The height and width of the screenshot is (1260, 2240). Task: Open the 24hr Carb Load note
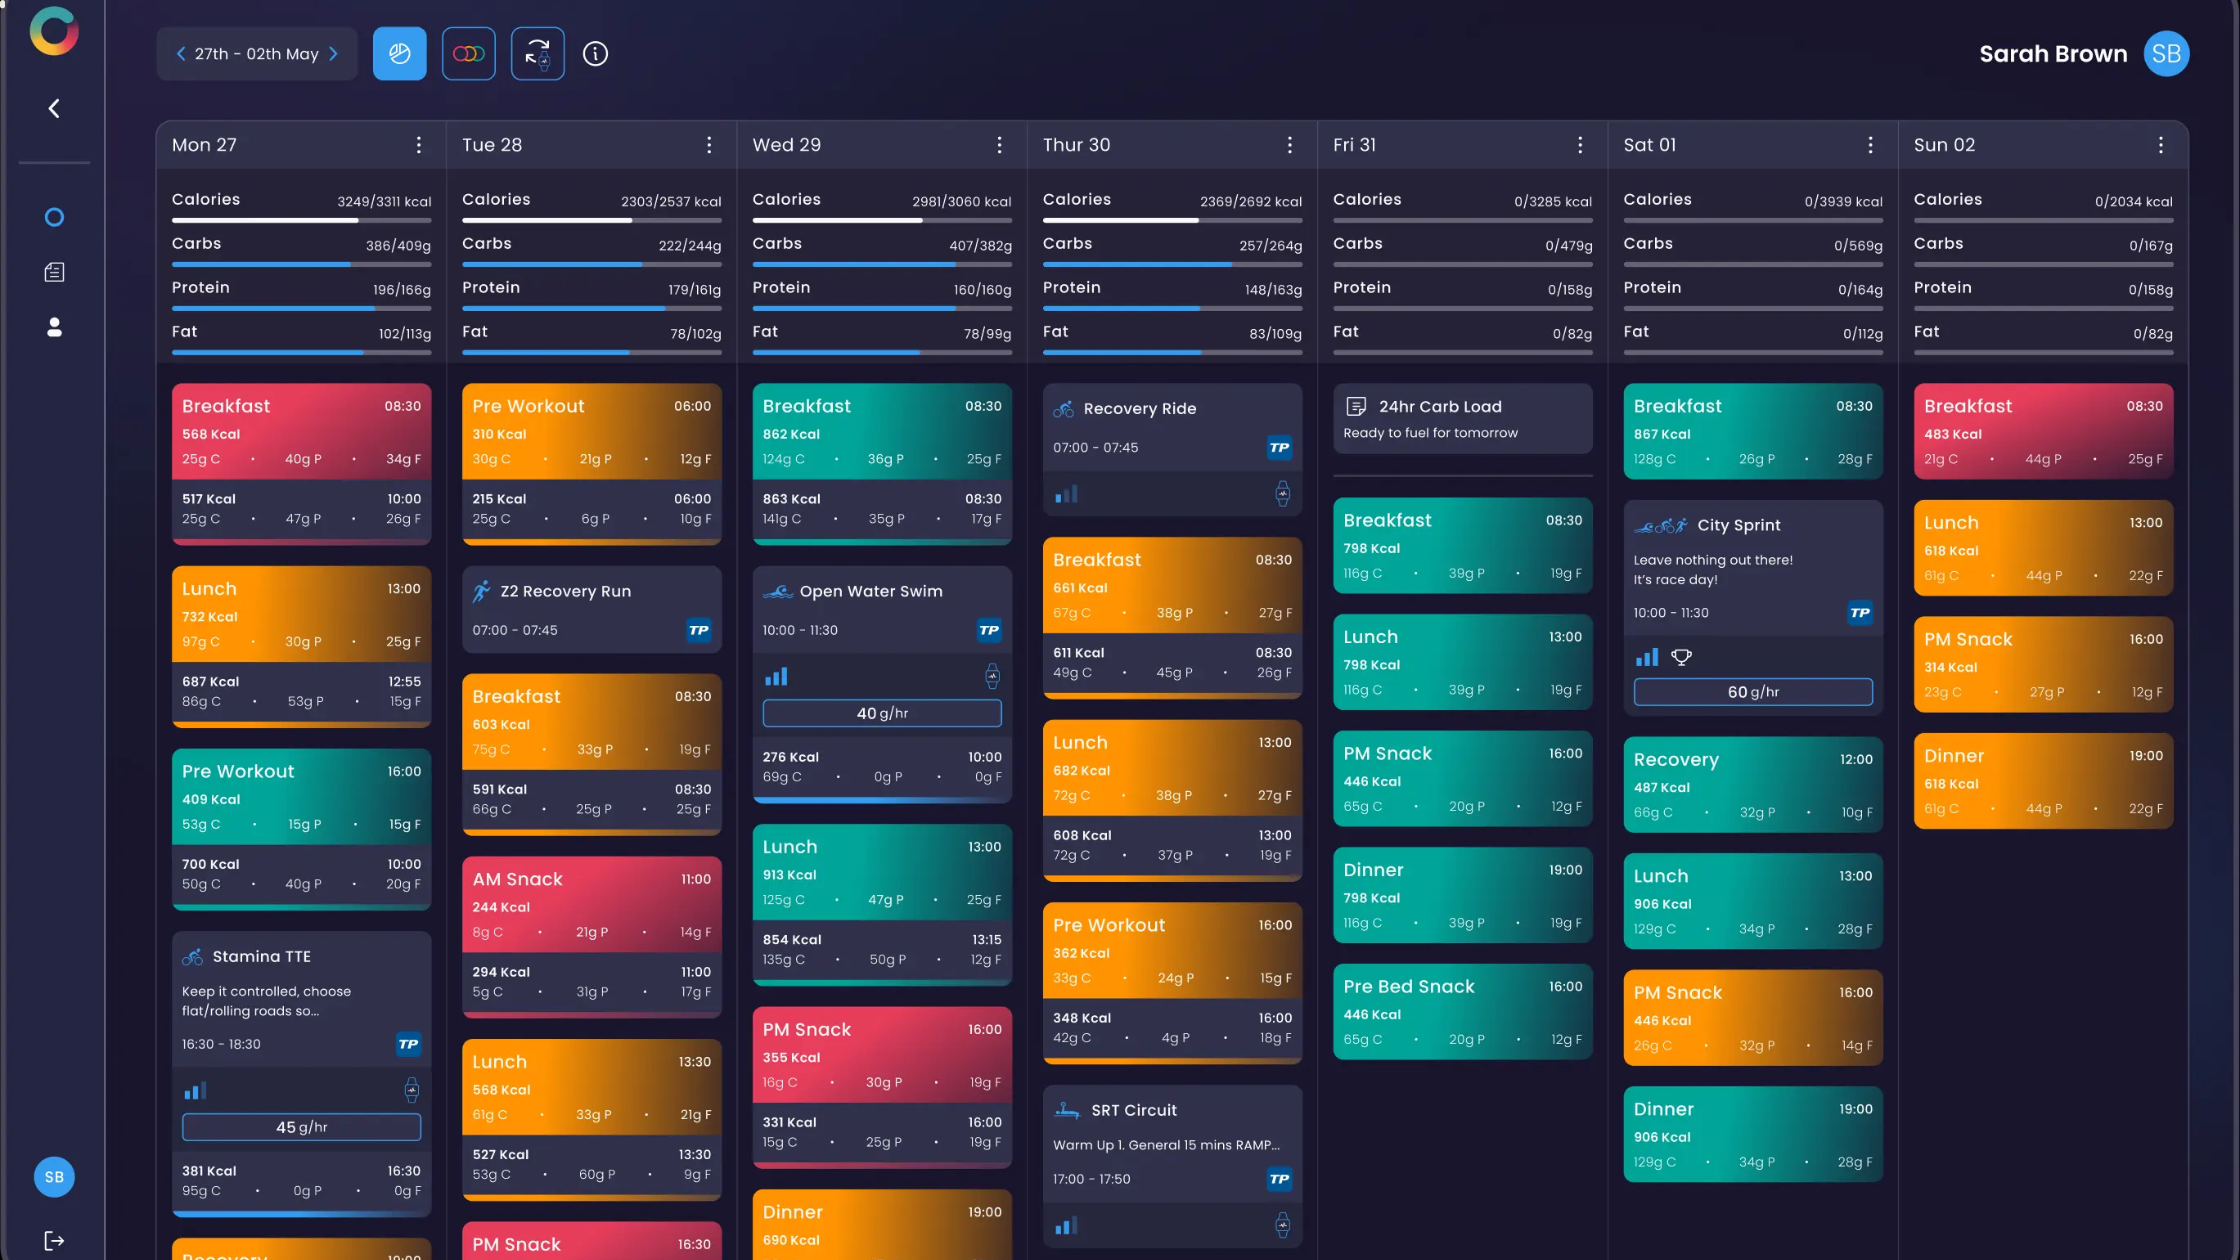pyautogui.click(x=1462, y=418)
